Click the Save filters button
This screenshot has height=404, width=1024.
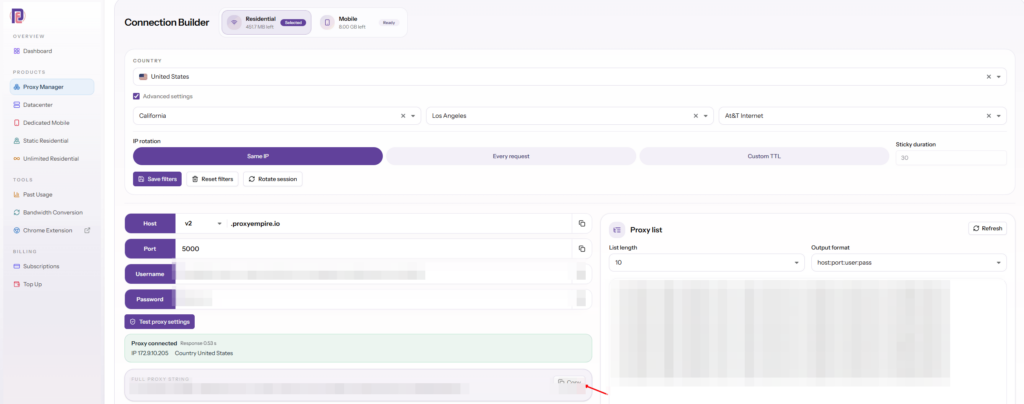tap(157, 179)
